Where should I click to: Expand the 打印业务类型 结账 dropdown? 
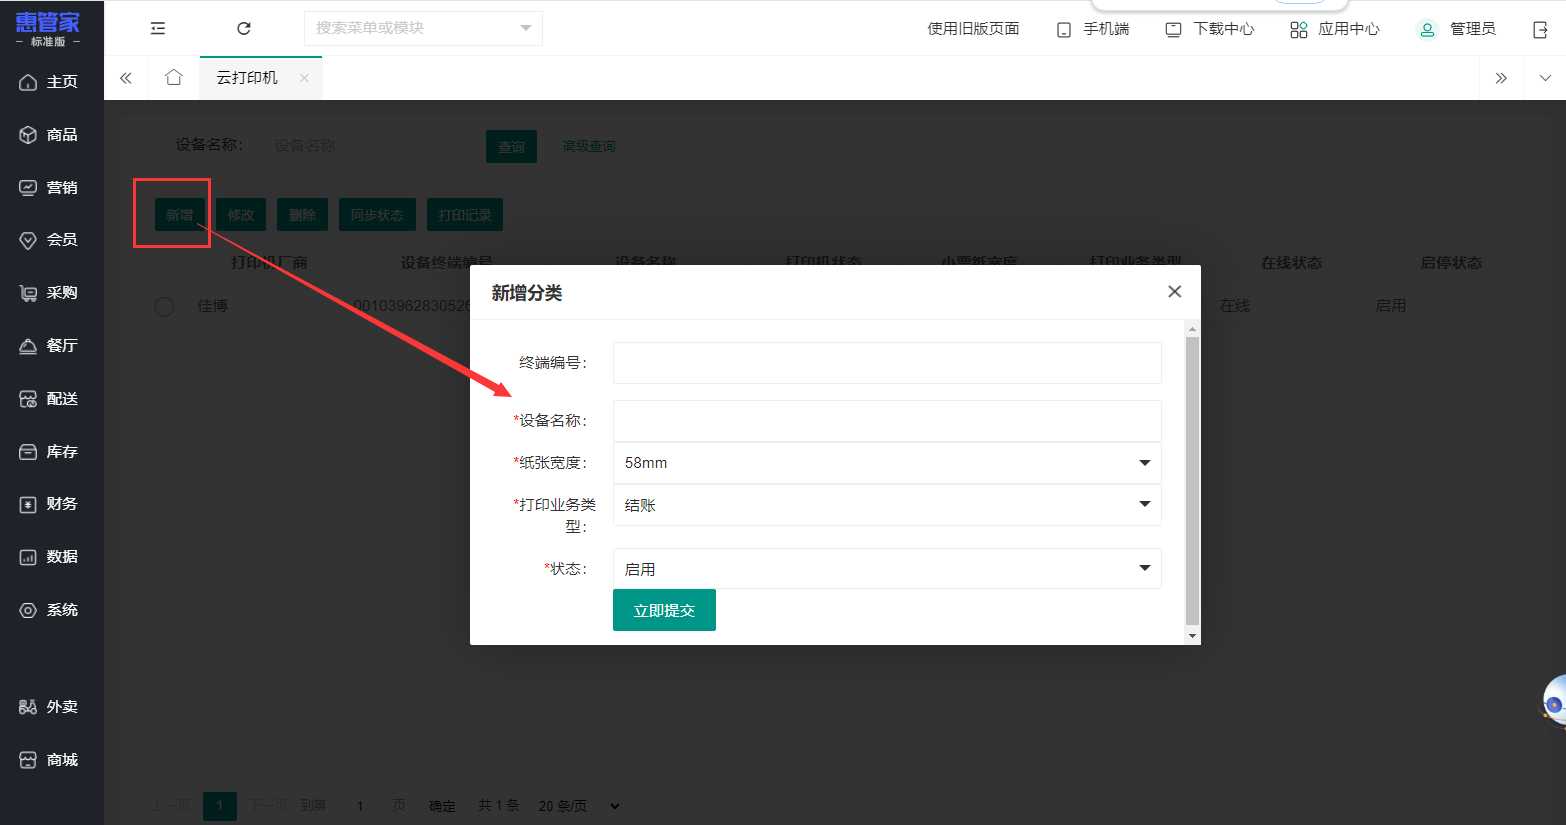[x=887, y=505]
